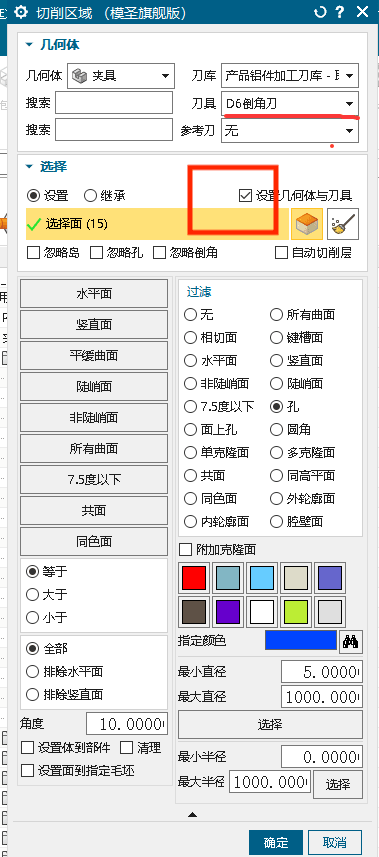Click the 最小直径 input field
379x857 pixels.
click(x=322, y=672)
